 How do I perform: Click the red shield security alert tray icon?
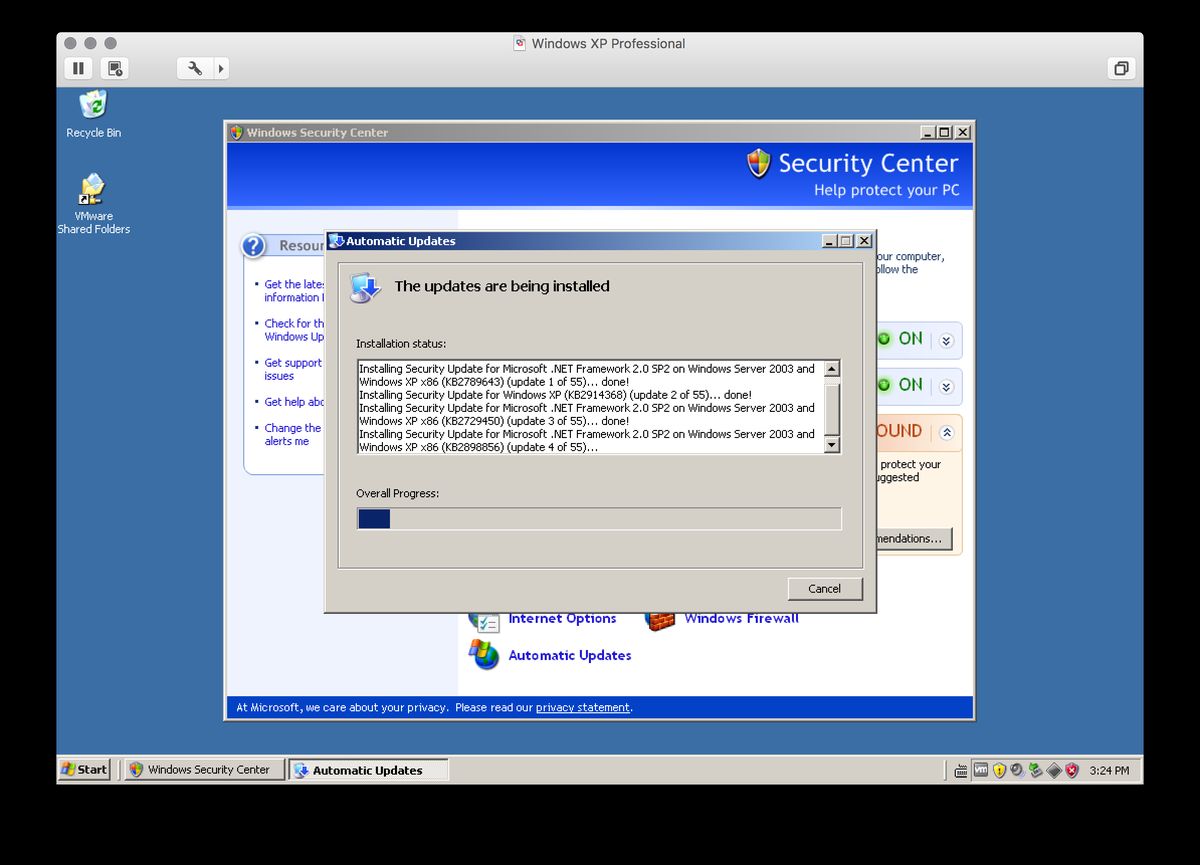(x=1071, y=770)
